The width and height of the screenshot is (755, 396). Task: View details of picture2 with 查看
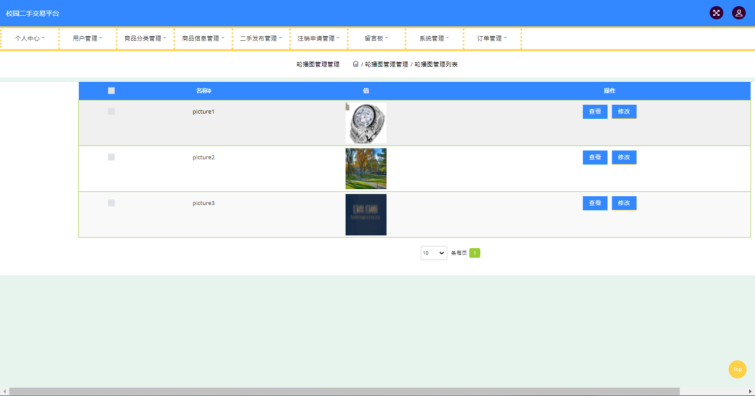pyautogui.click(x=595, y=157)
